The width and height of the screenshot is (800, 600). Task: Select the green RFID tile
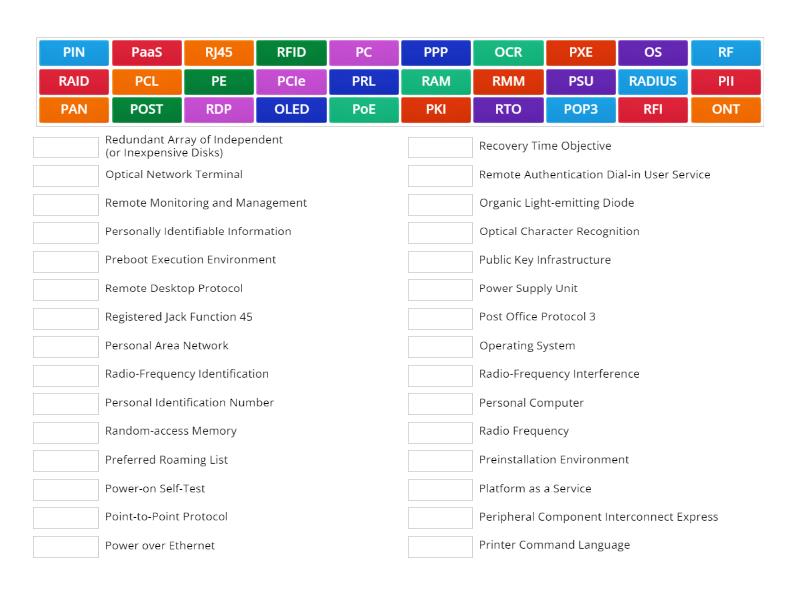pos(291,53)
